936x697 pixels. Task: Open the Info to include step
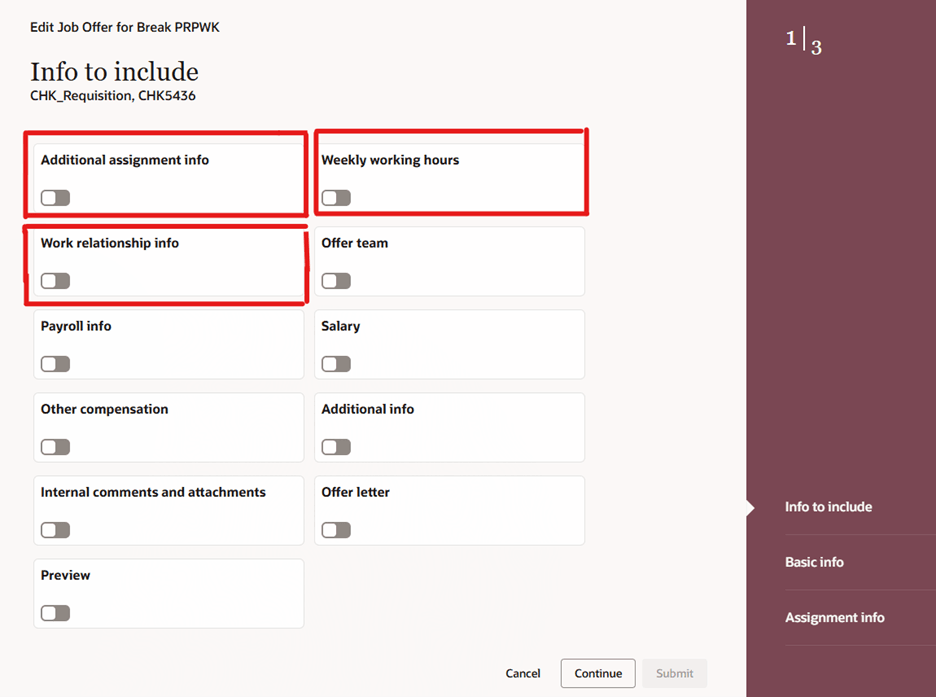pyautogui.click(x=829, y=507)
